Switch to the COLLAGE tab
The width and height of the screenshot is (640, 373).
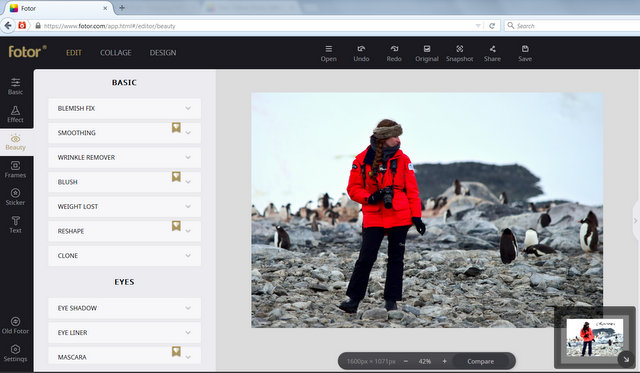pos(116,53)
